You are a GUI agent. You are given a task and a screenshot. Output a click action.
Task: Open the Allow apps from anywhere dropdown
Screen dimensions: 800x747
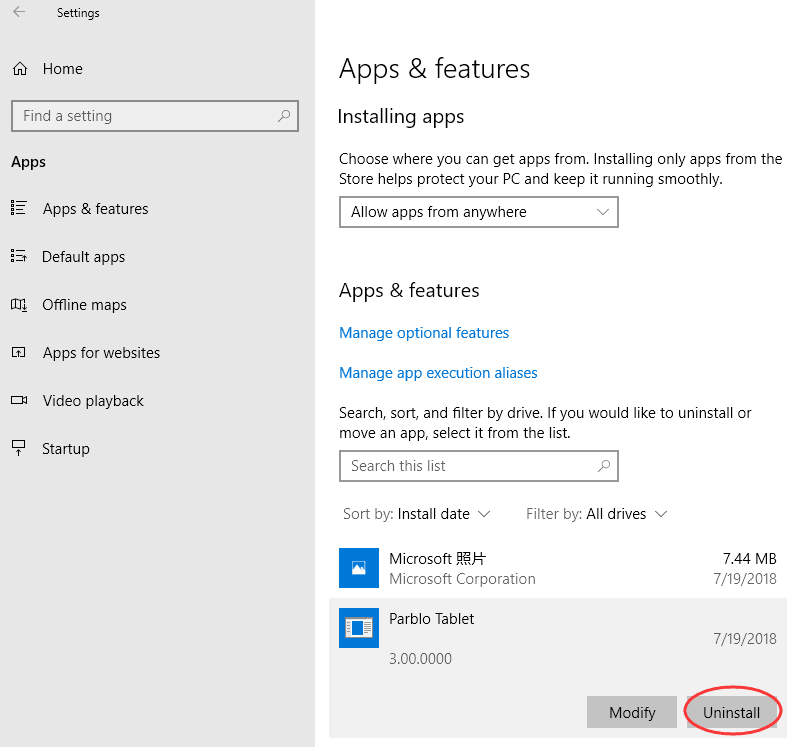click(x=479, y=212)
